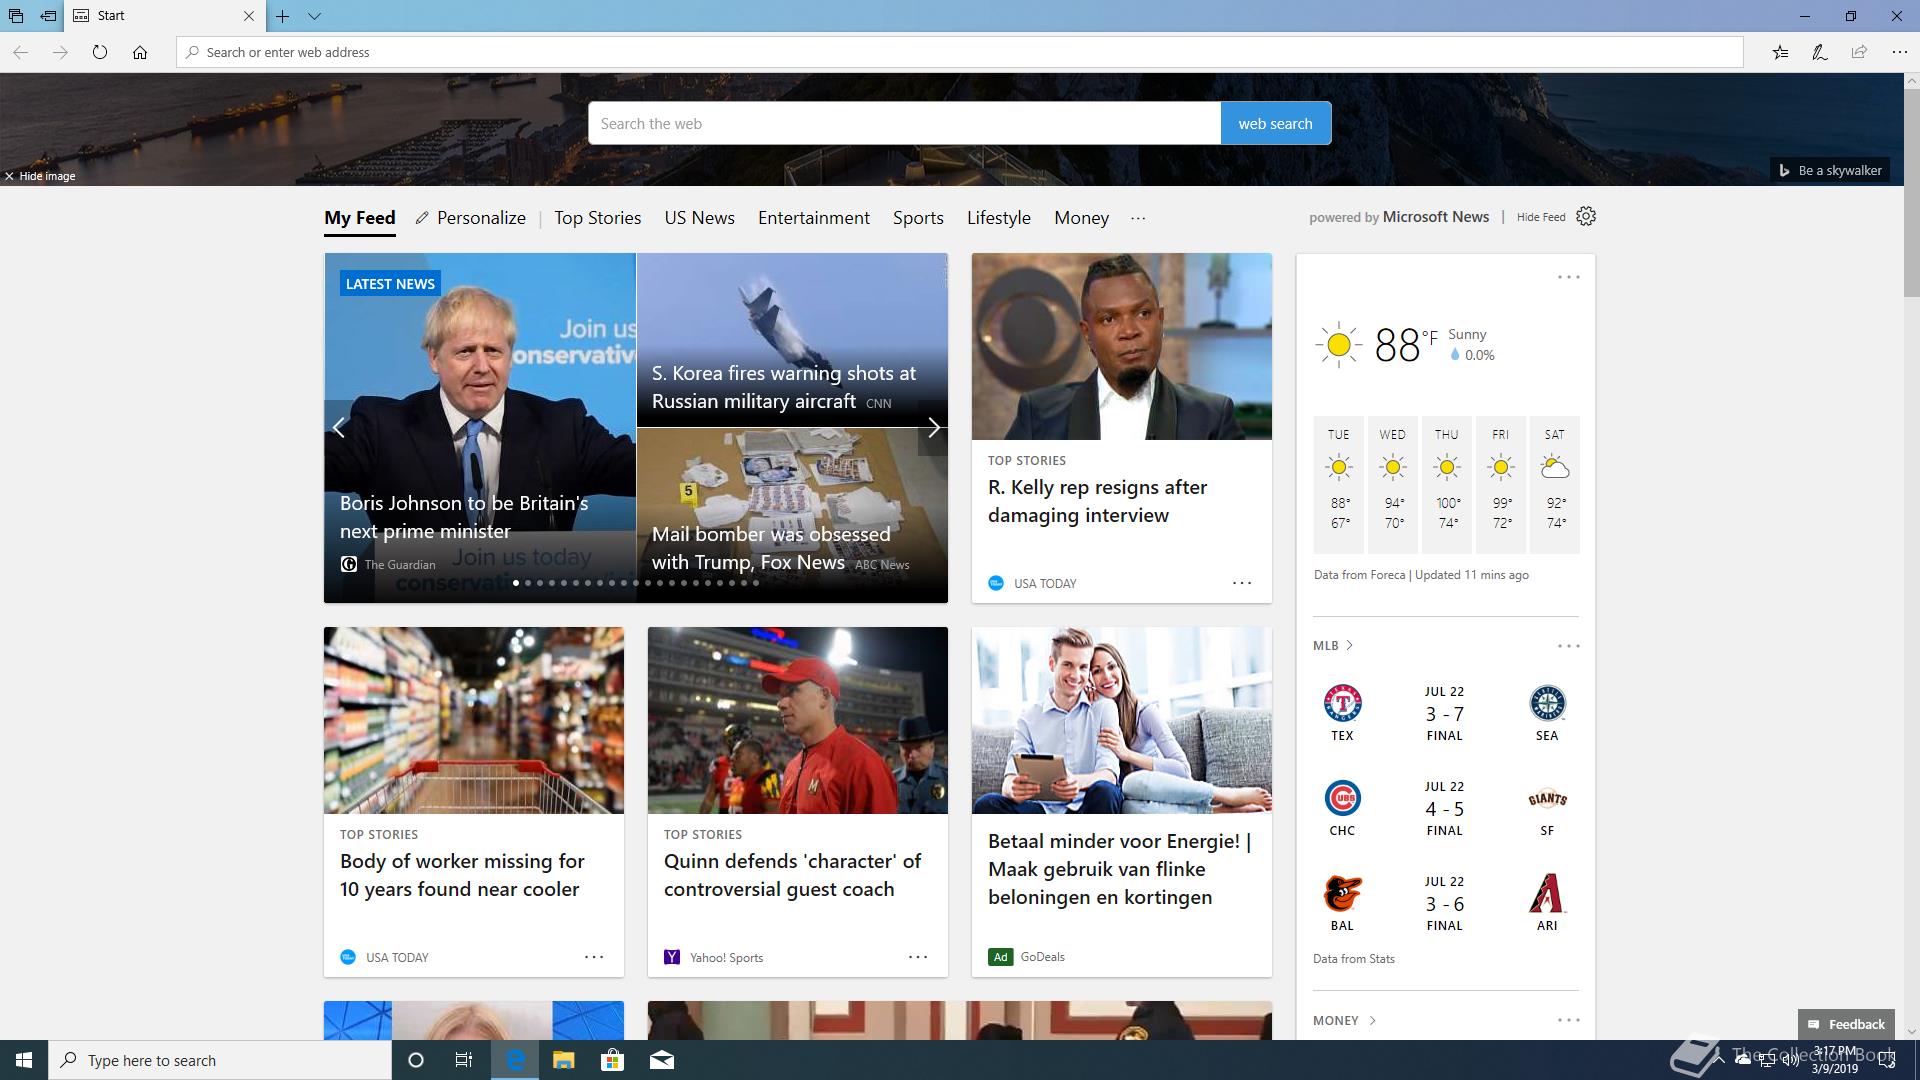Screen dimensions: 1920x1080
Task: Open MLB card options ellipsis
Action: (x=1568, y=646)
